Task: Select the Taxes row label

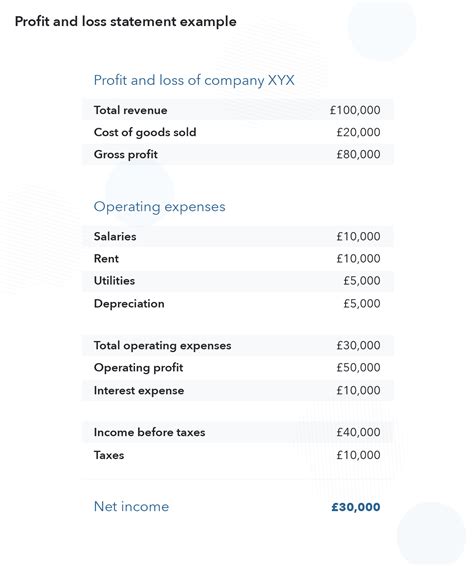Action: (109, 455)
